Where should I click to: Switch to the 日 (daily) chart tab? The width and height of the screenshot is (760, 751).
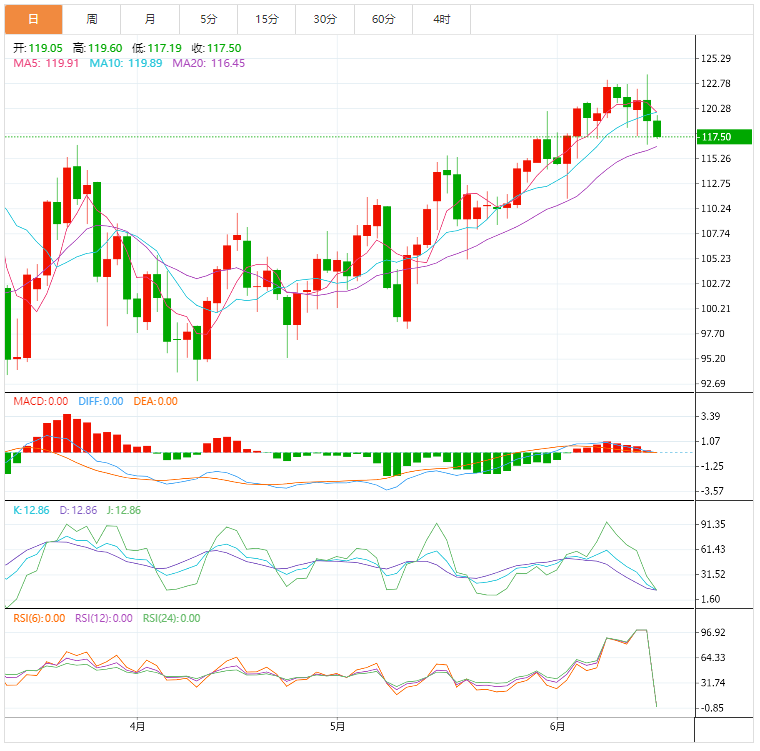pos(33,19)
